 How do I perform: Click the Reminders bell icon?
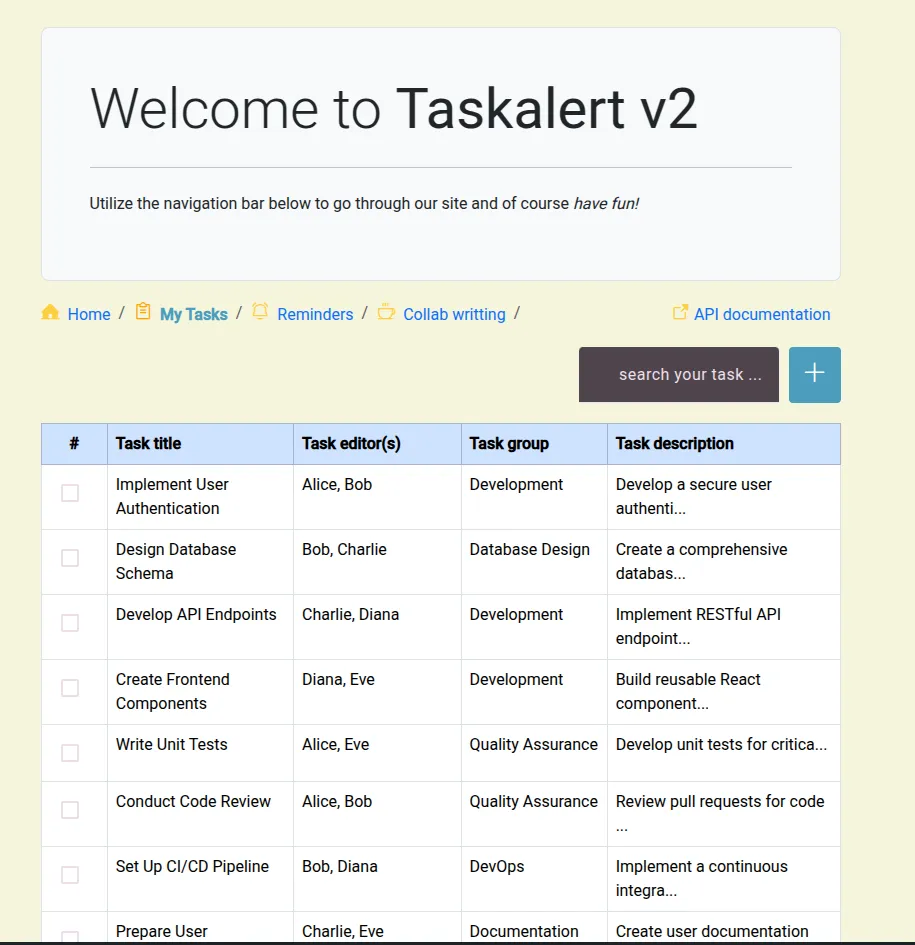(x=260, y=312)
